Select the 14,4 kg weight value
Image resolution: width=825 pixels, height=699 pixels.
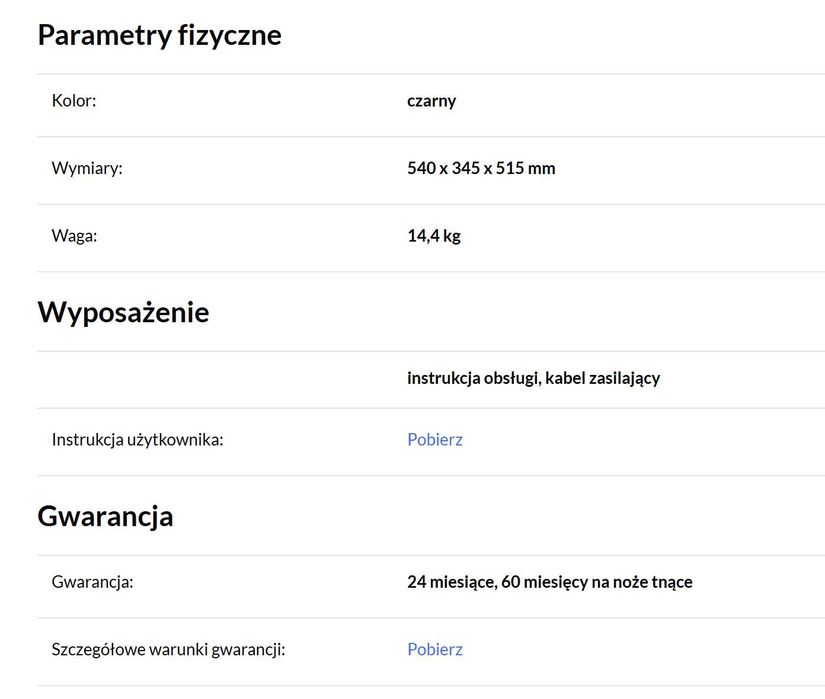434,236
